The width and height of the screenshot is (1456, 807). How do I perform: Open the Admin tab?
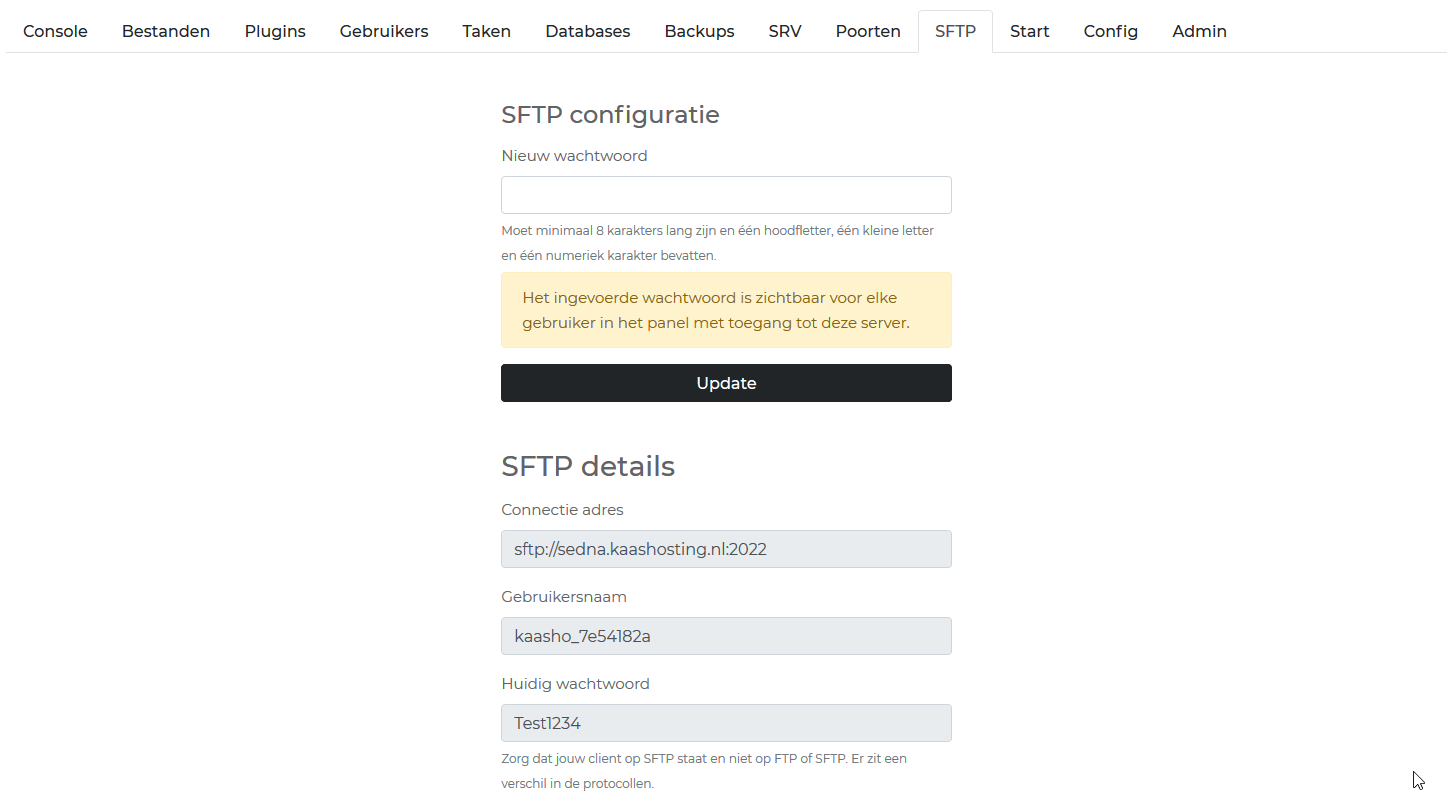[1200, 31]
